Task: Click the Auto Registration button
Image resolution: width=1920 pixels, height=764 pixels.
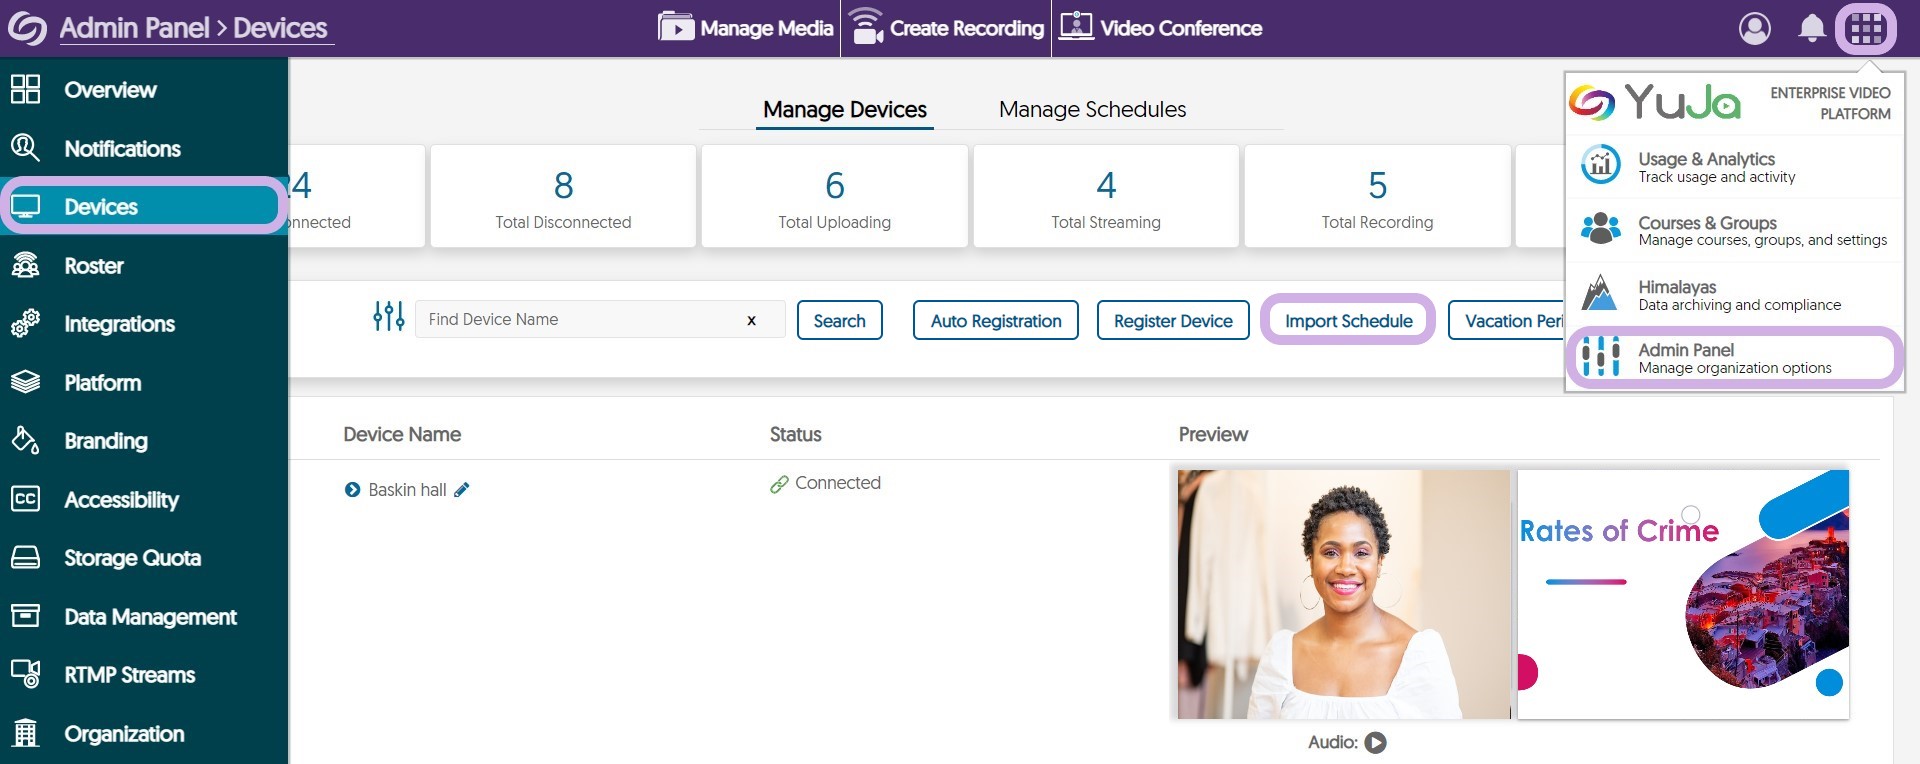Action: [995, 320]
